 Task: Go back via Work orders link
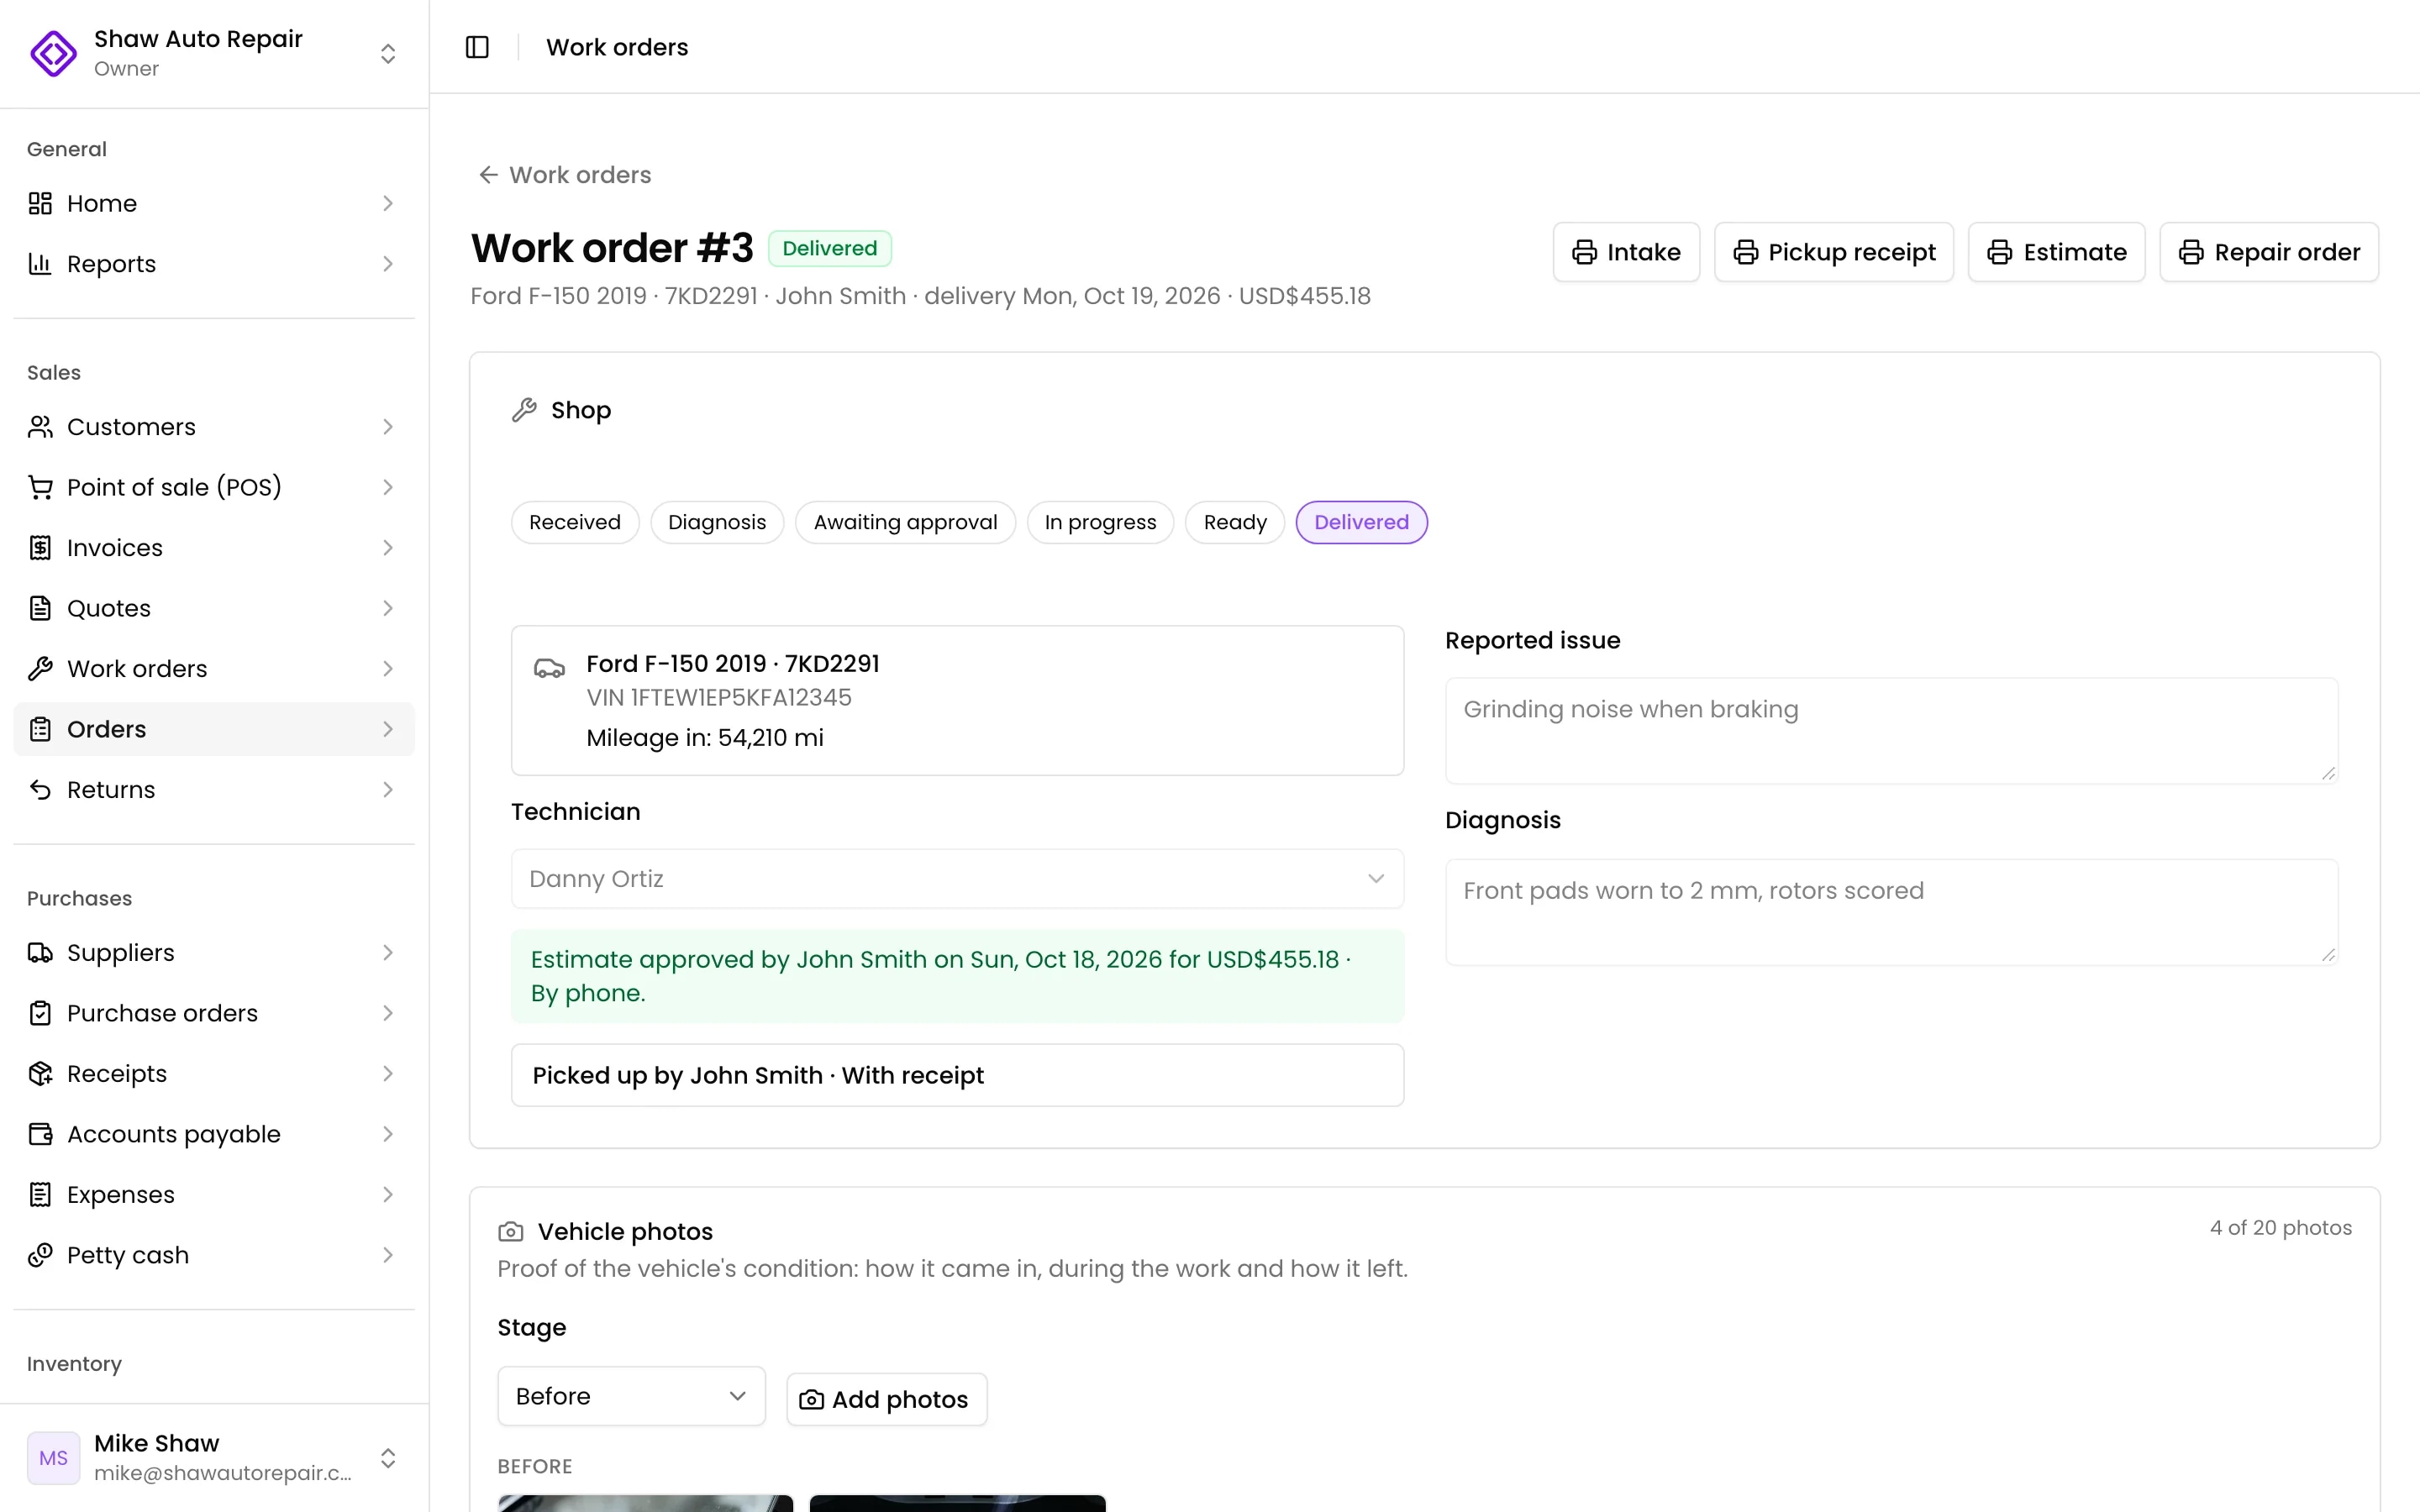click(x=565, y=175)
